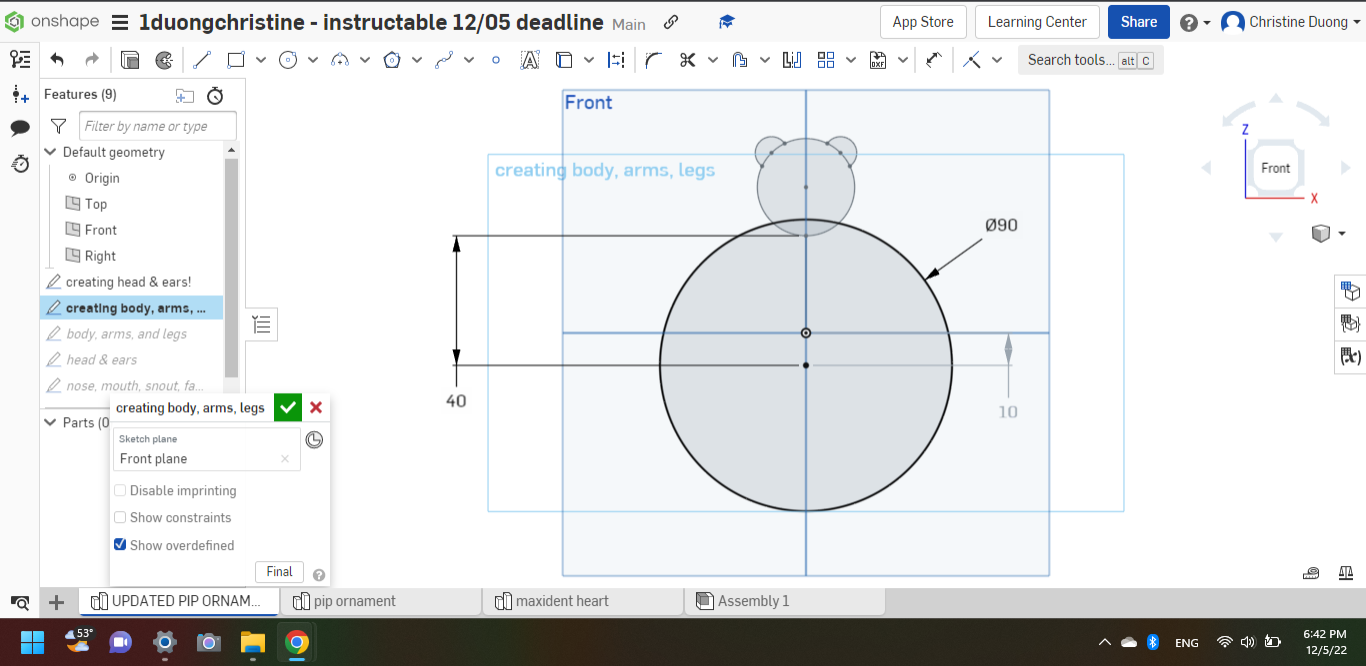
Task: Cancel sketch with the red X
Action: [316, 407]
